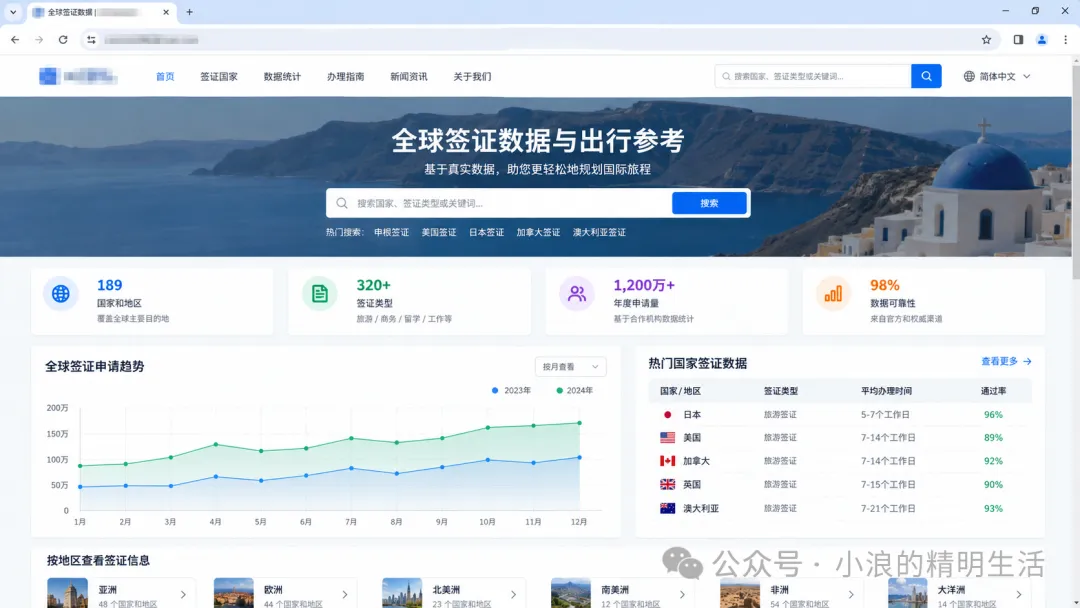Open the 按月查看 dropdown
1080x608 pixels.
pyautogui.click(x=570, y=367)
